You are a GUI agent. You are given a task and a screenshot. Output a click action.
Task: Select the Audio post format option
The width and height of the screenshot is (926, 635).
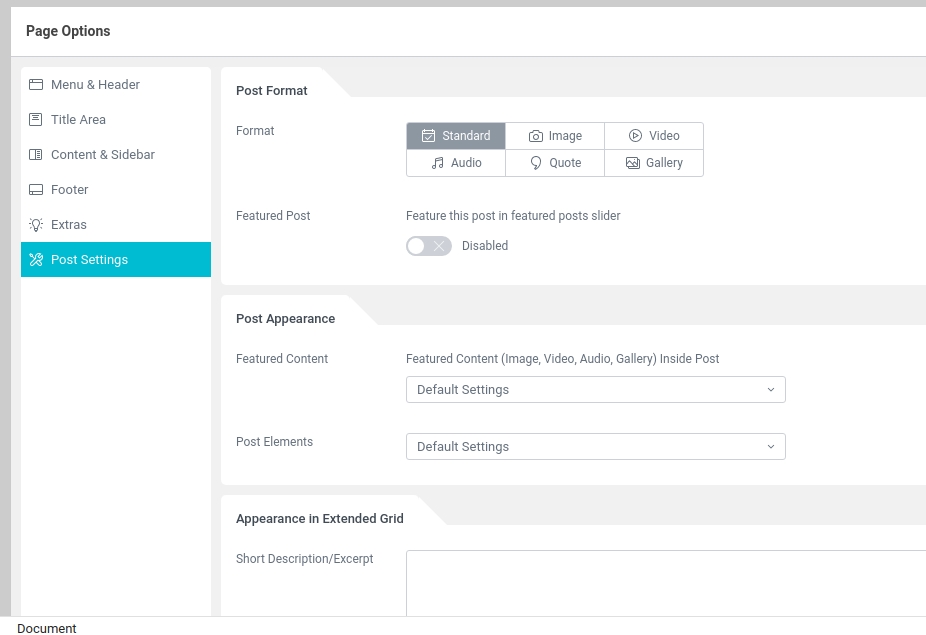coord(456,163)
